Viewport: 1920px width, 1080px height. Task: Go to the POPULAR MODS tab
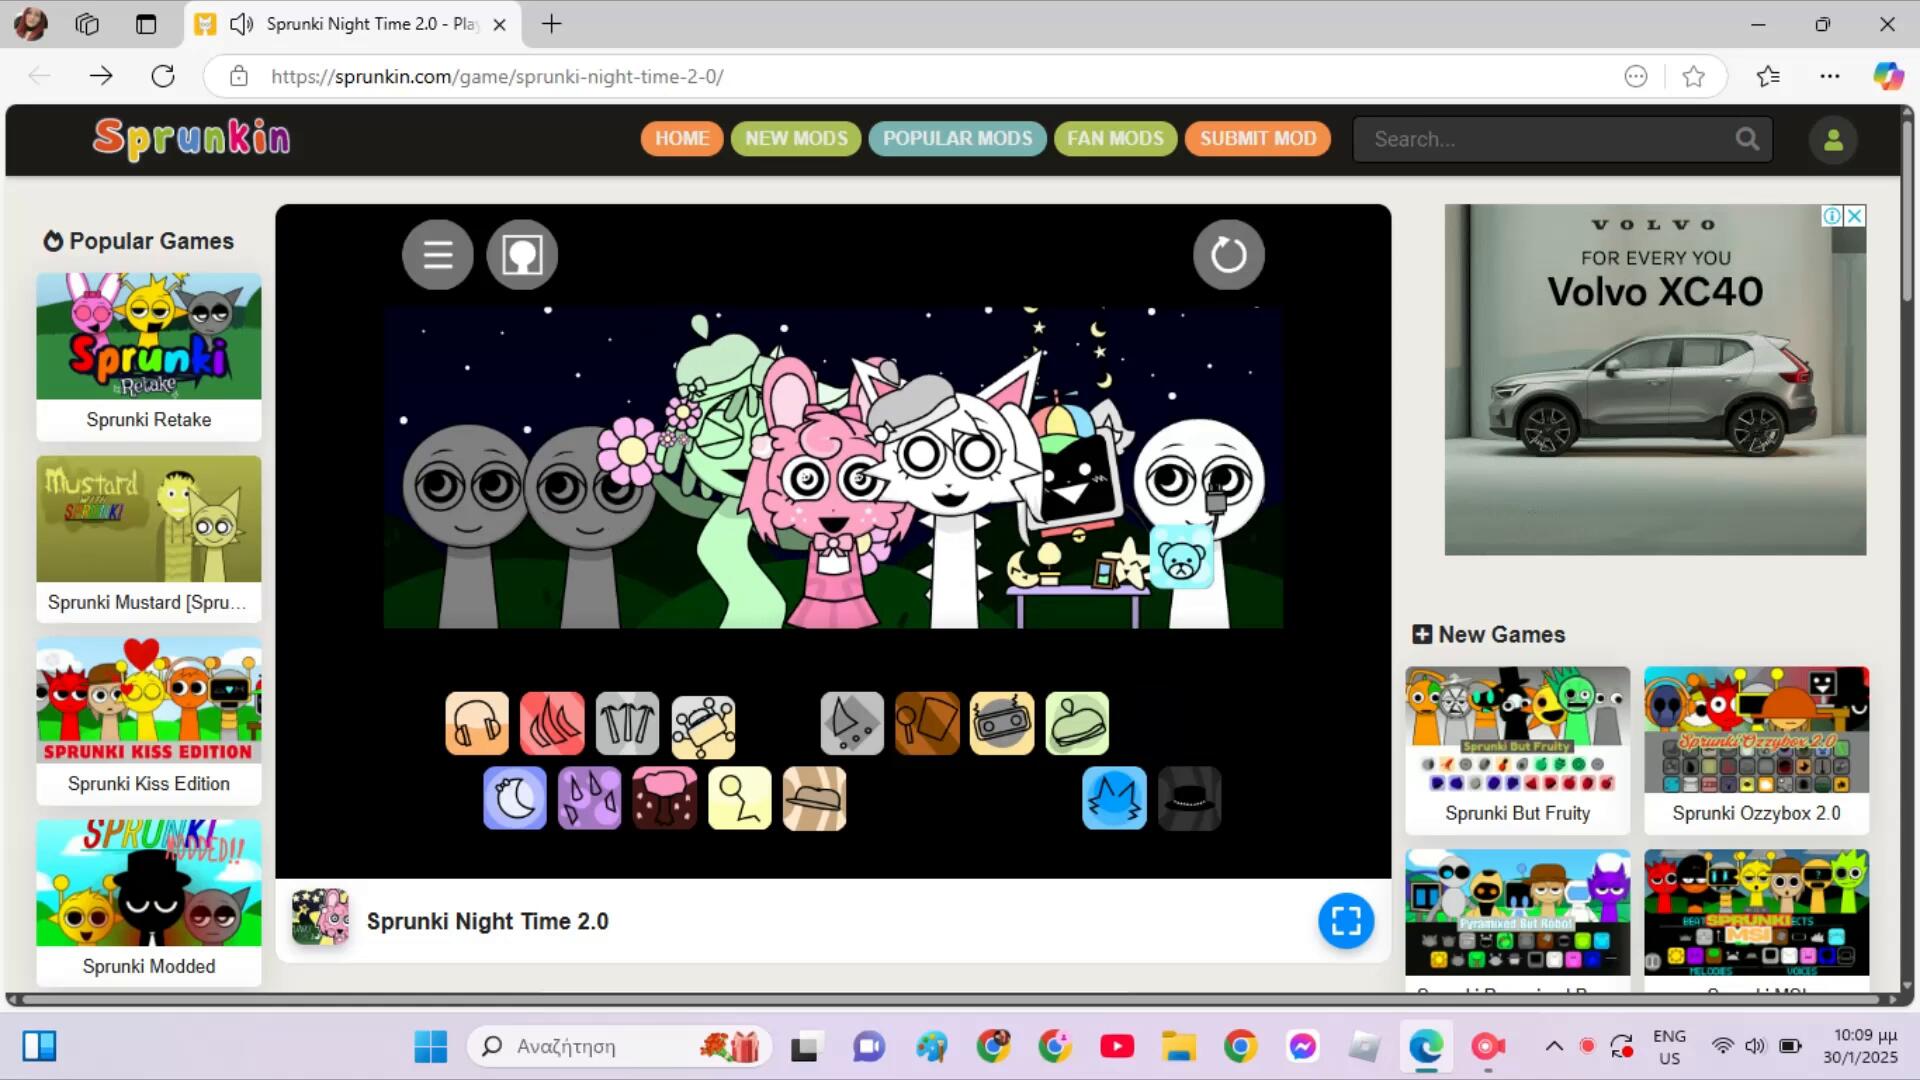pyautogui.click(x=957, y=139)
